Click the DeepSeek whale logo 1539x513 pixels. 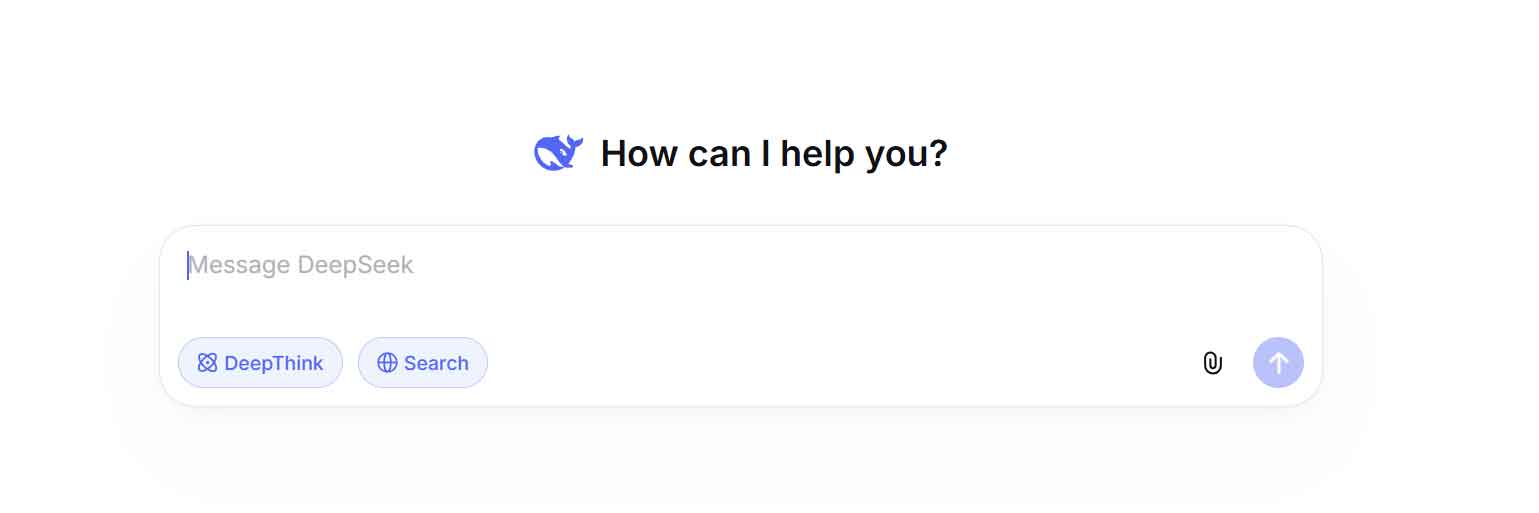(558, 153)
